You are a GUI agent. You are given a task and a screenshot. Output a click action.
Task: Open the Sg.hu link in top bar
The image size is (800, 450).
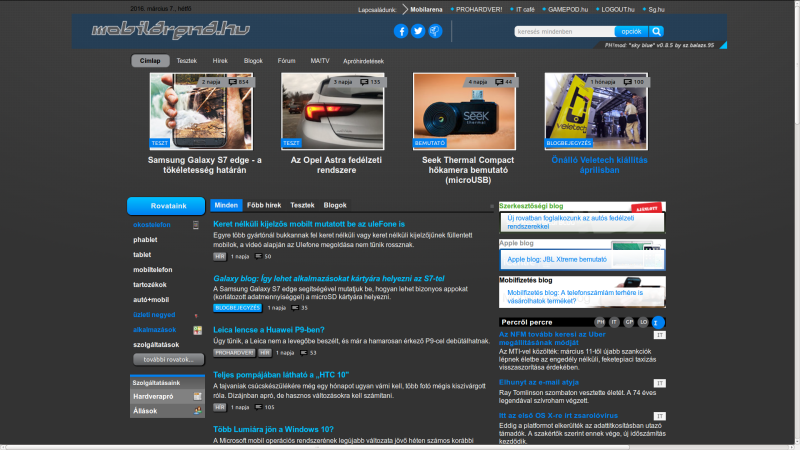[656, 9]
